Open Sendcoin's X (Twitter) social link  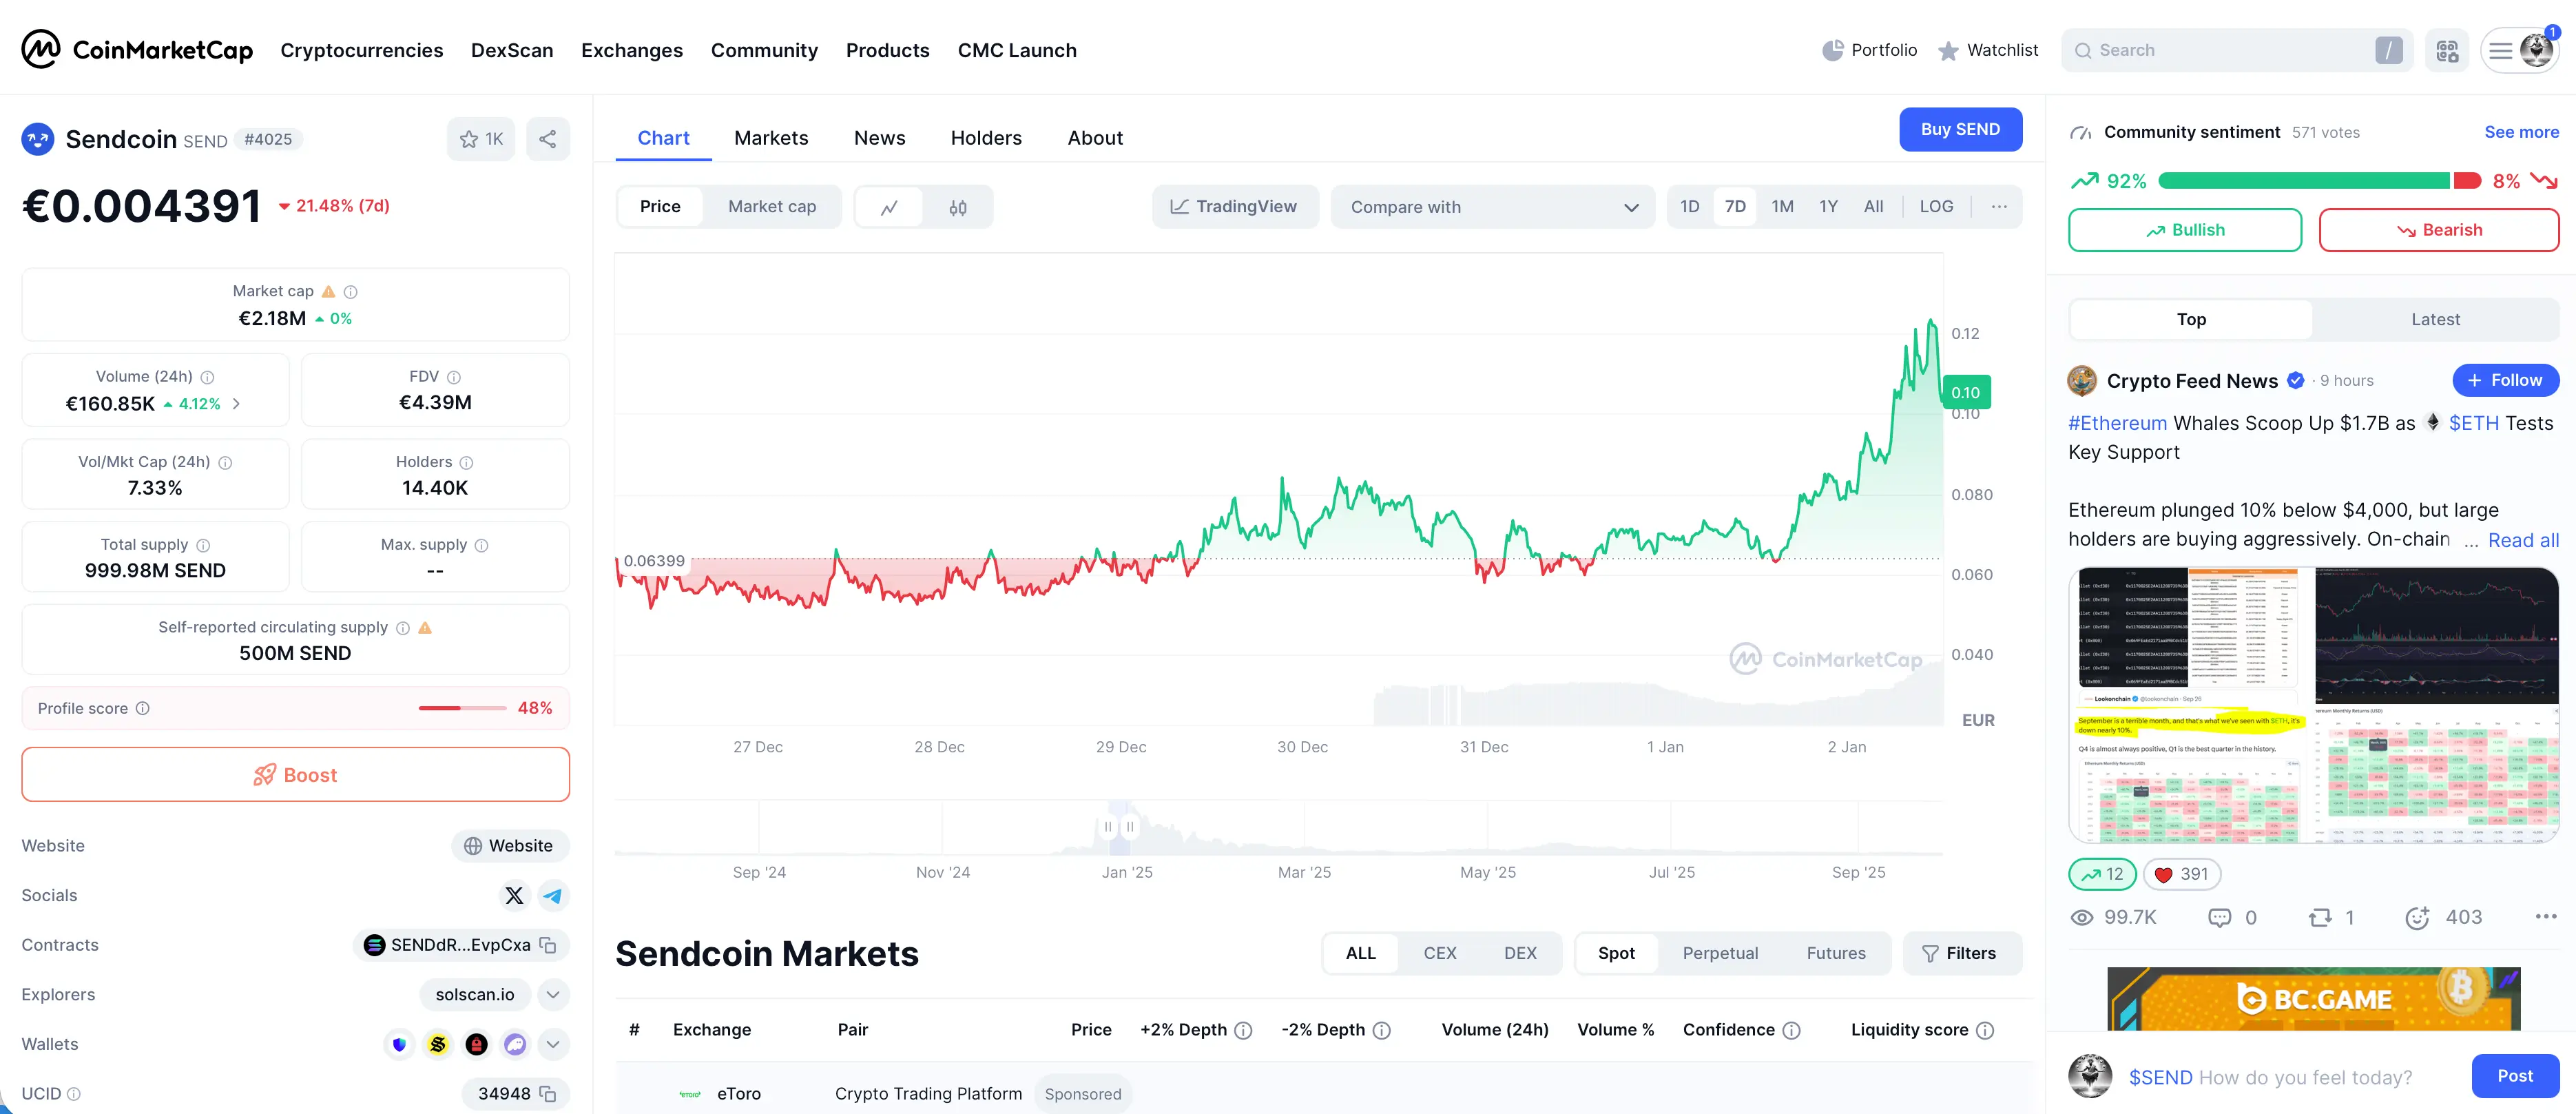point(514,895)
